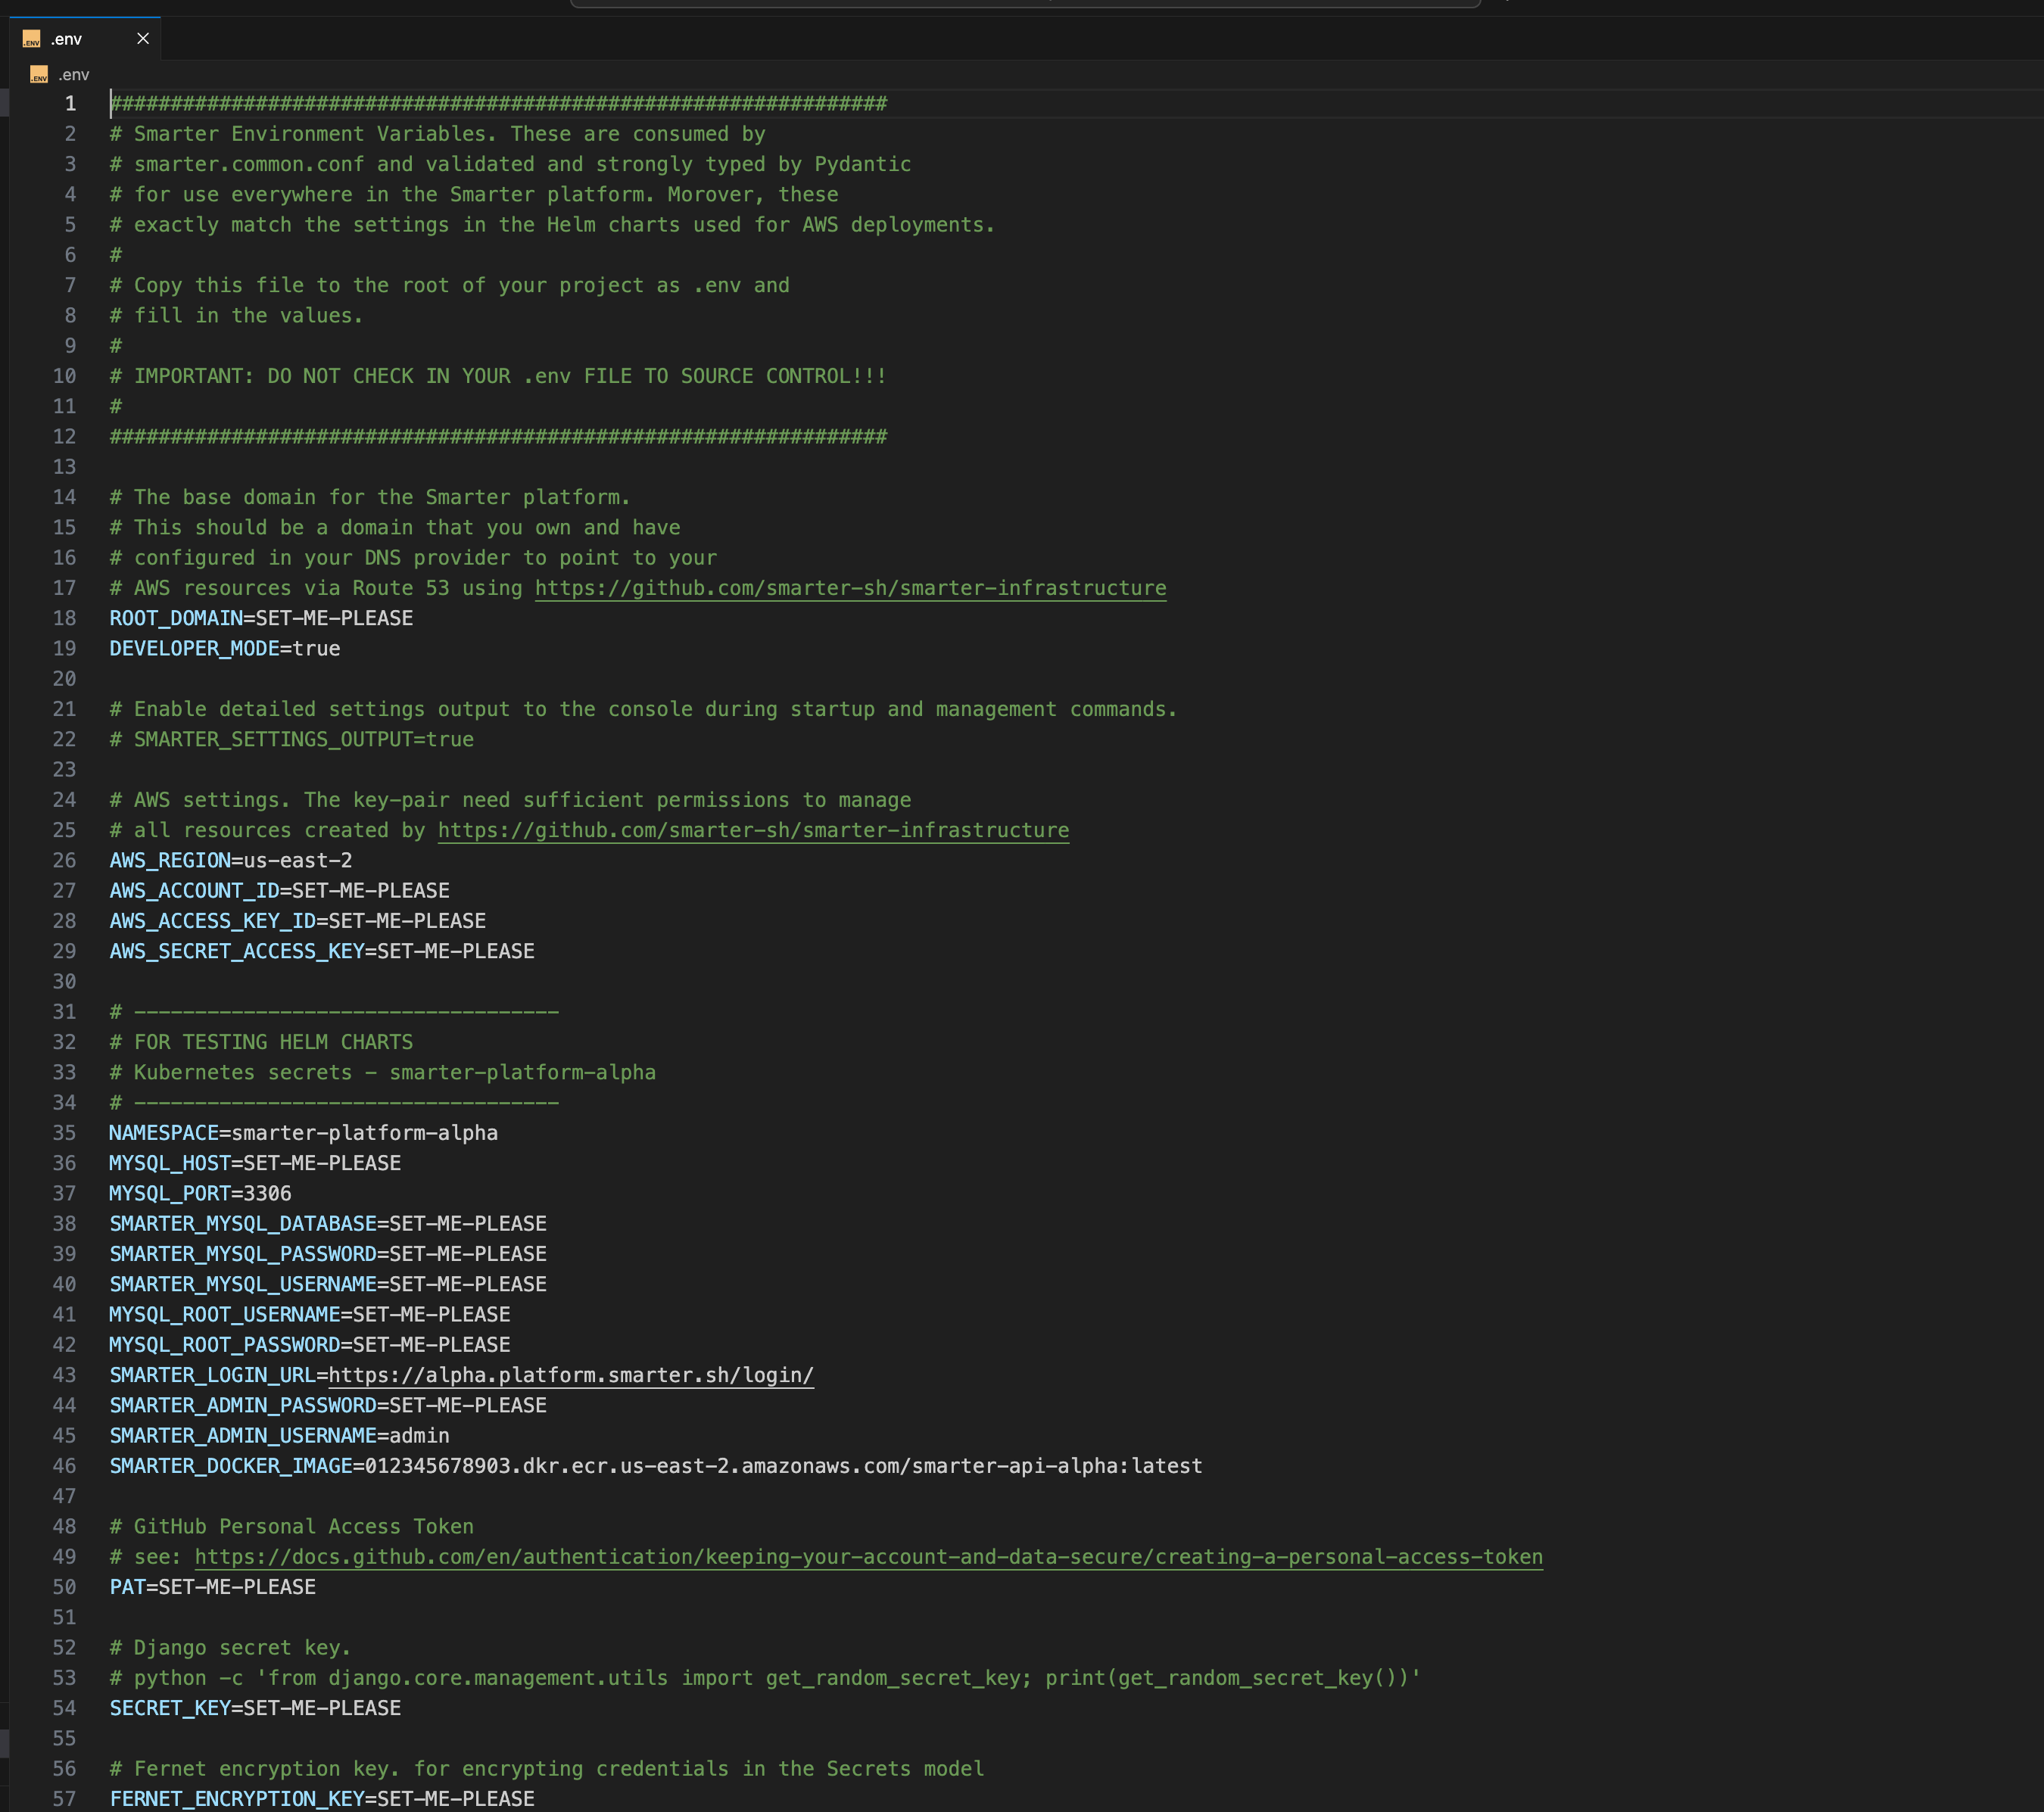
Task: Click the .env file icon in the tab
Action: [x=32, y=39]
